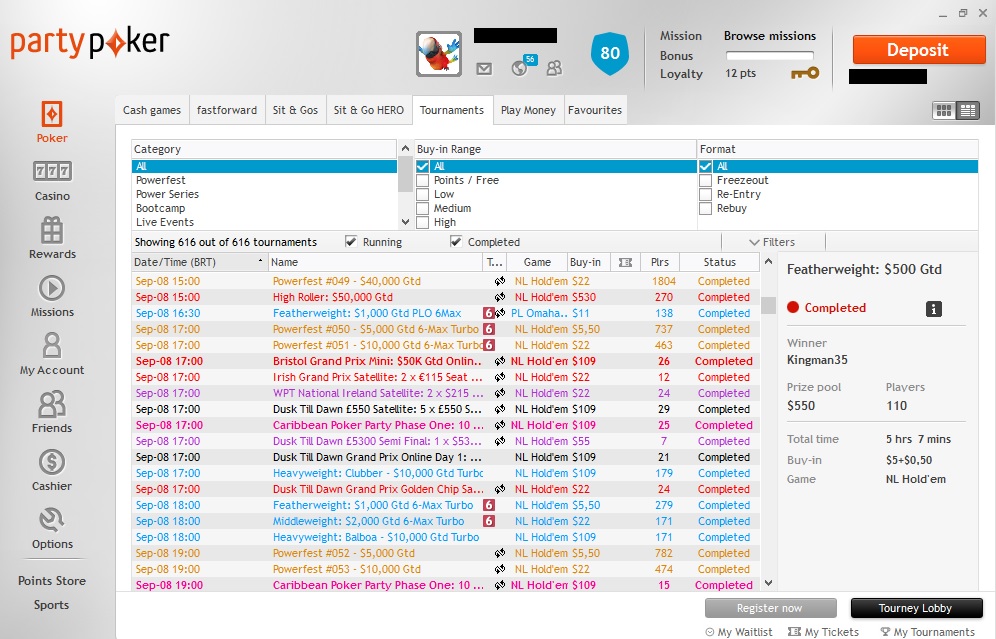Expand the Filters dropdown

(x=772, y=242)
